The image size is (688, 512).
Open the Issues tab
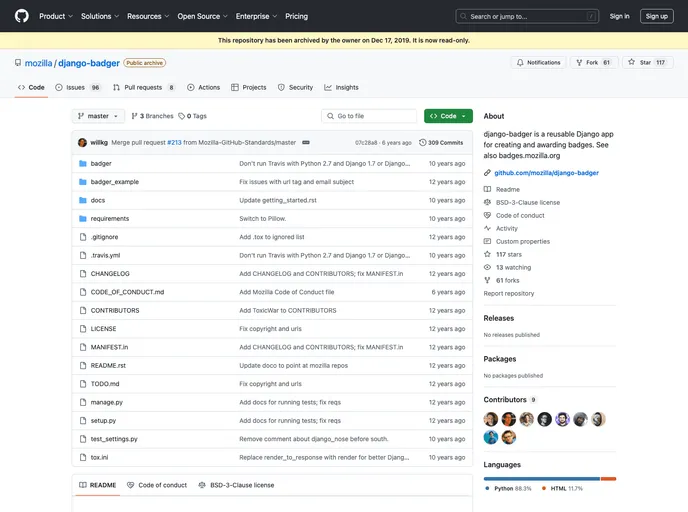coord(78,87)
